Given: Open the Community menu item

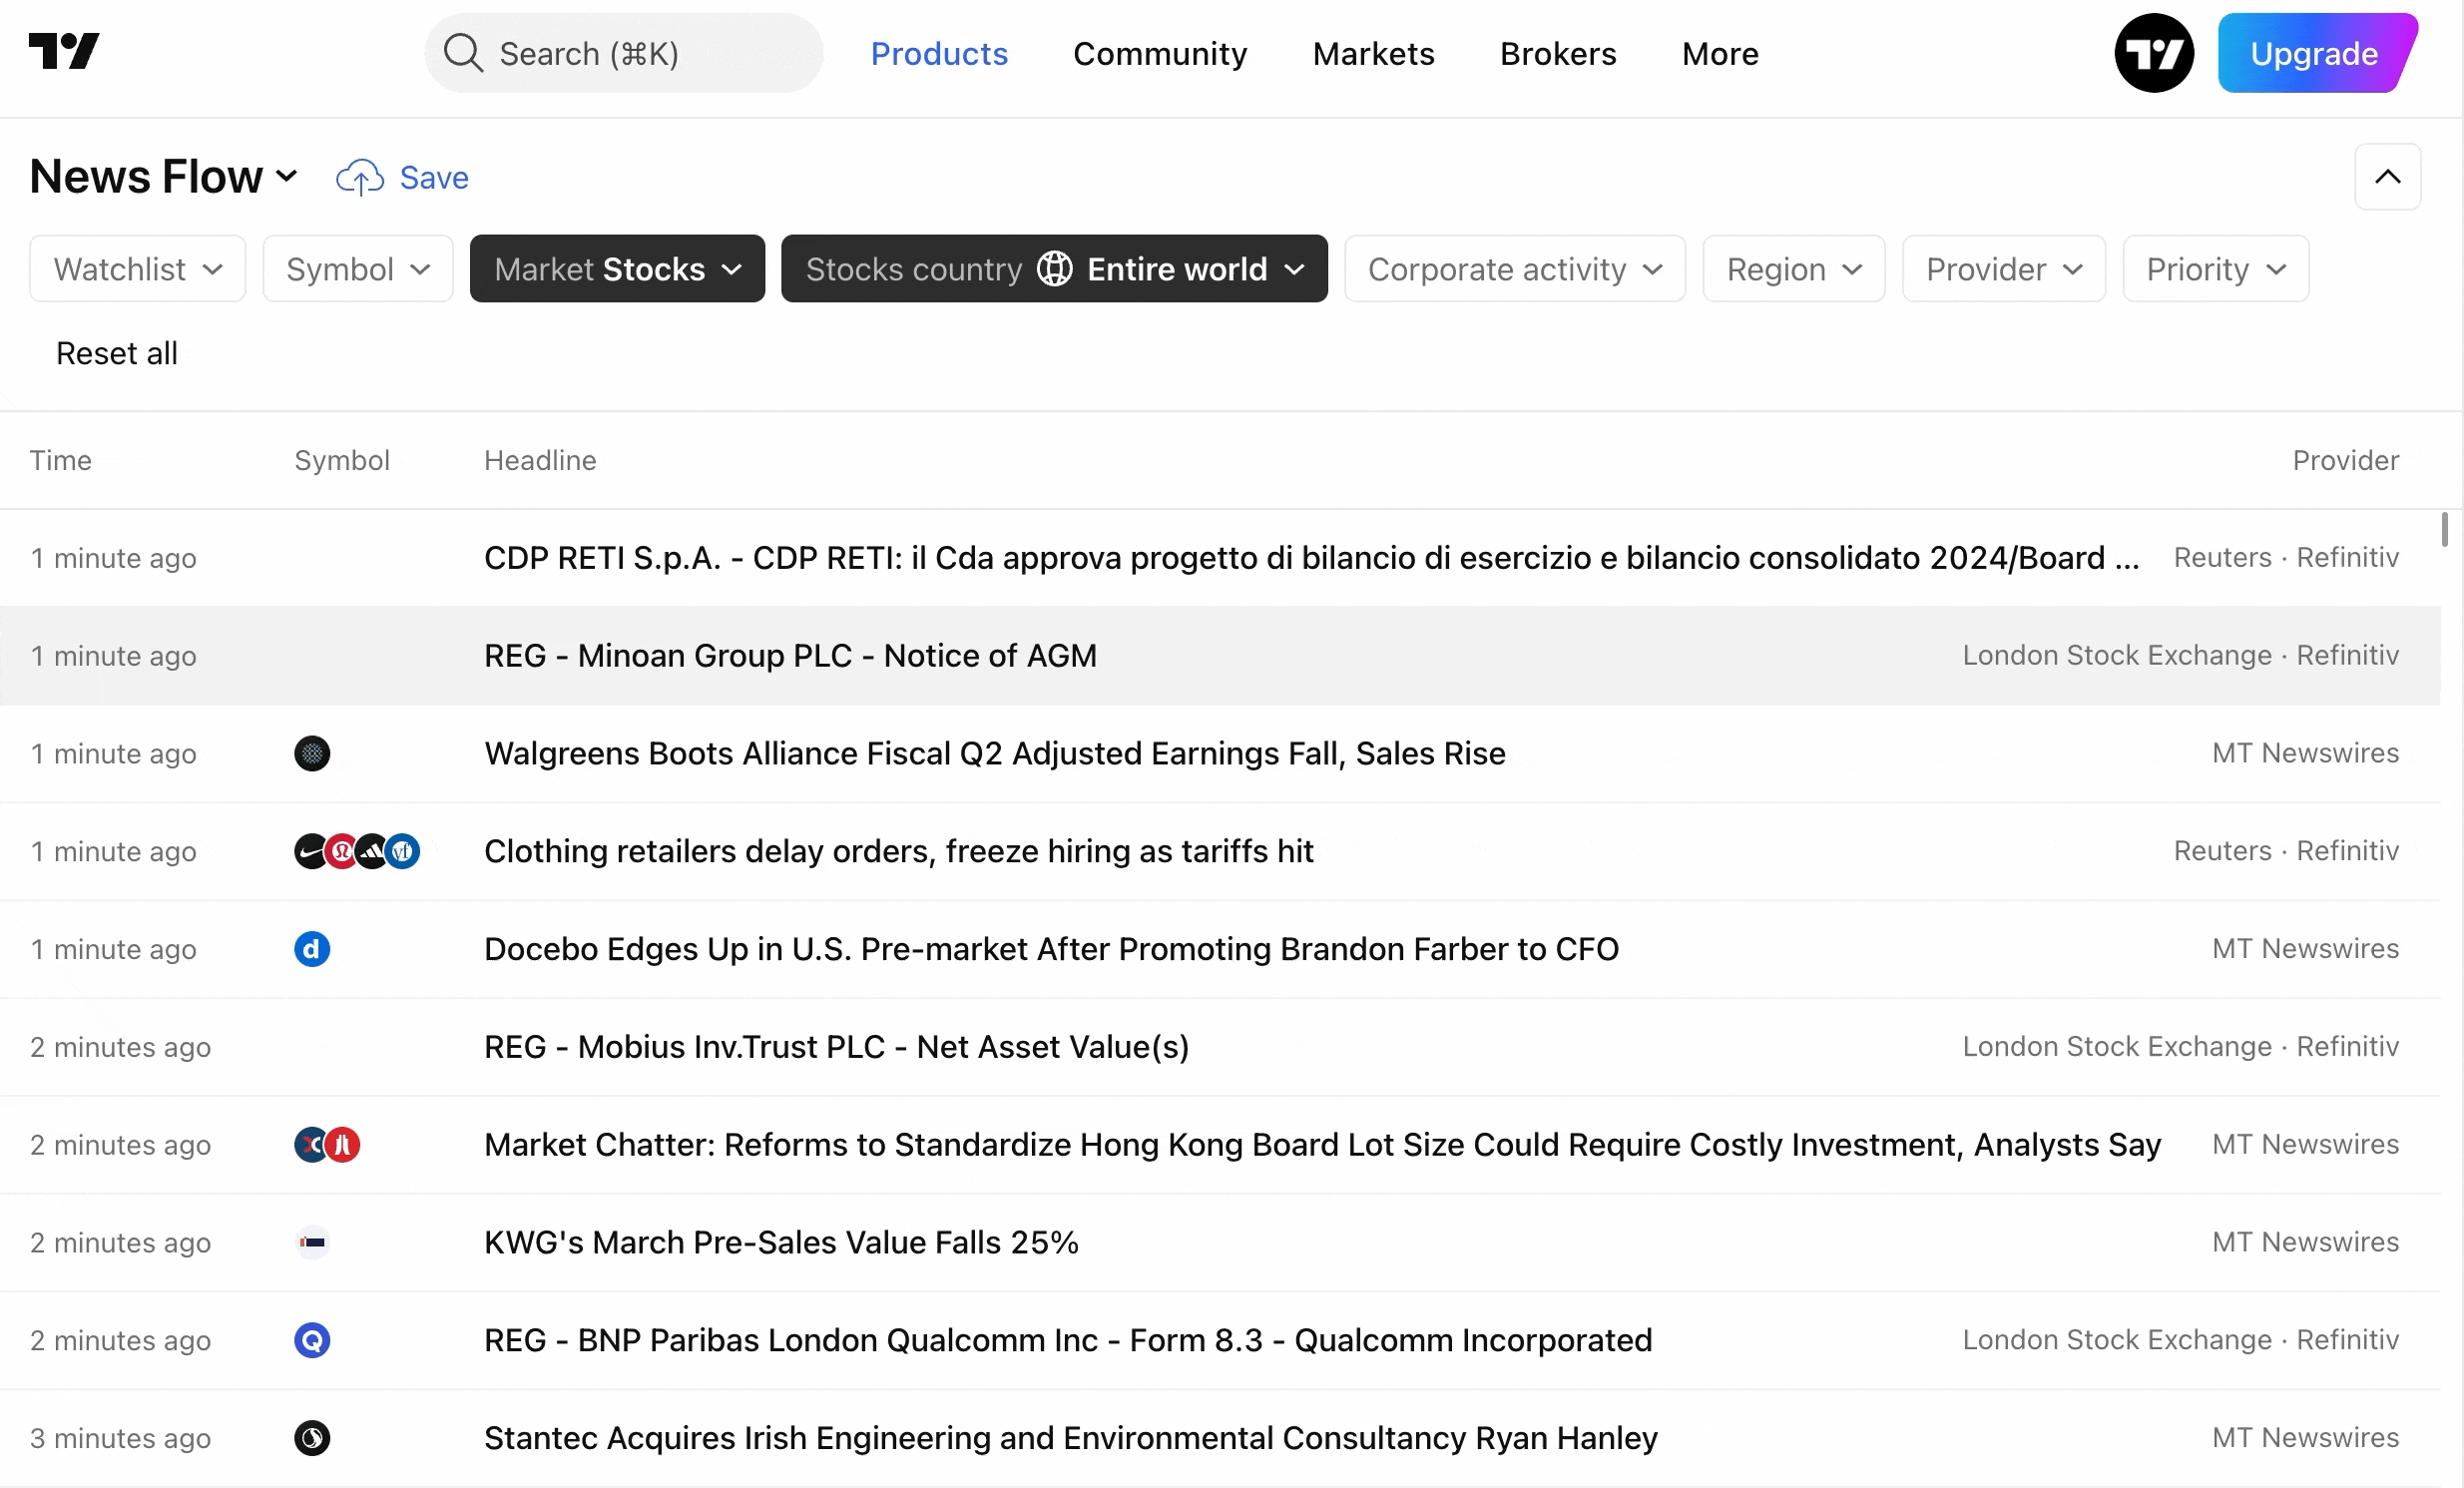Looking at the screenshot, I should [1160, 54].
